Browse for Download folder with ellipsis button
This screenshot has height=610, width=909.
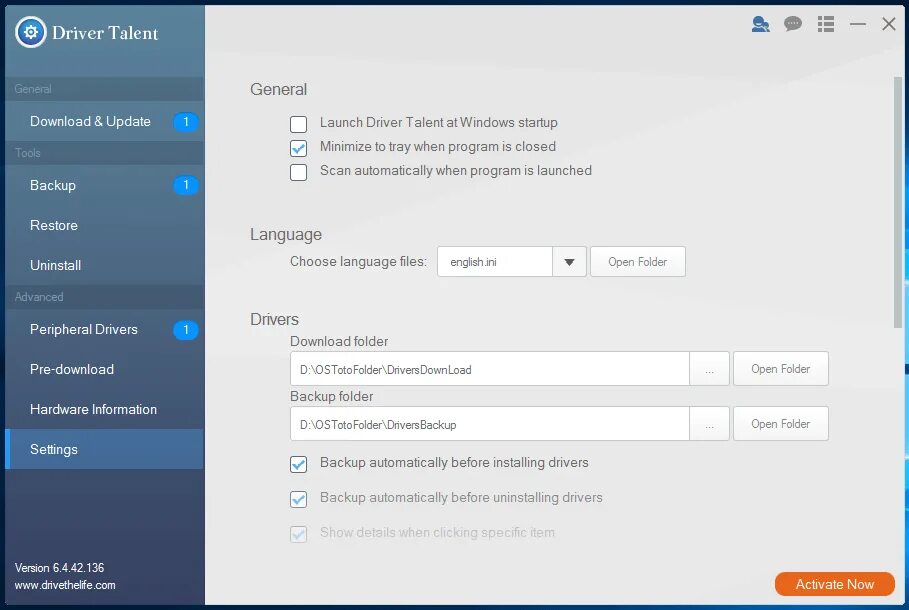(709, 369)
